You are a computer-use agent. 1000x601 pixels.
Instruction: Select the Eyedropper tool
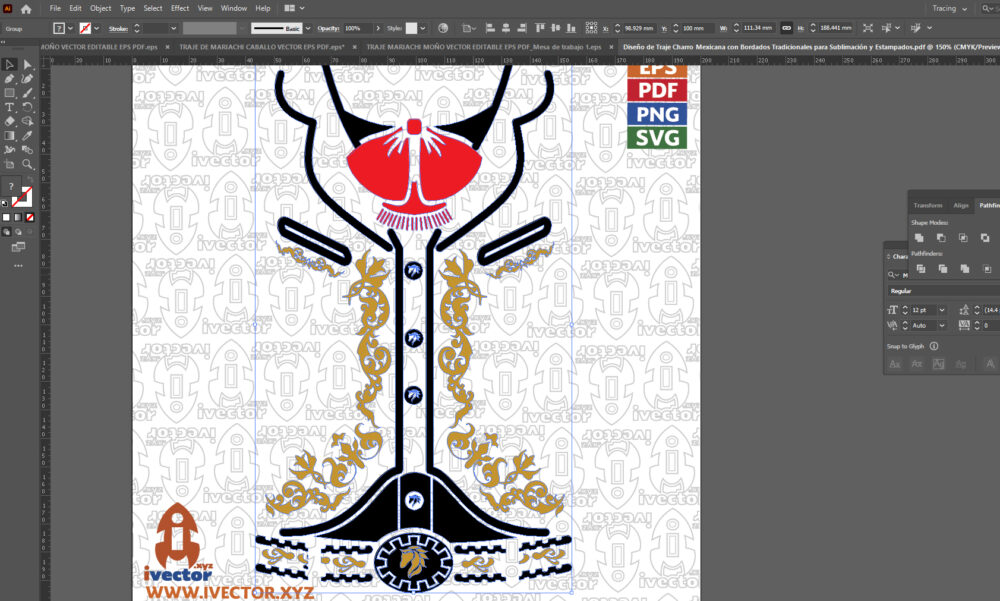(x=27, y=135)
